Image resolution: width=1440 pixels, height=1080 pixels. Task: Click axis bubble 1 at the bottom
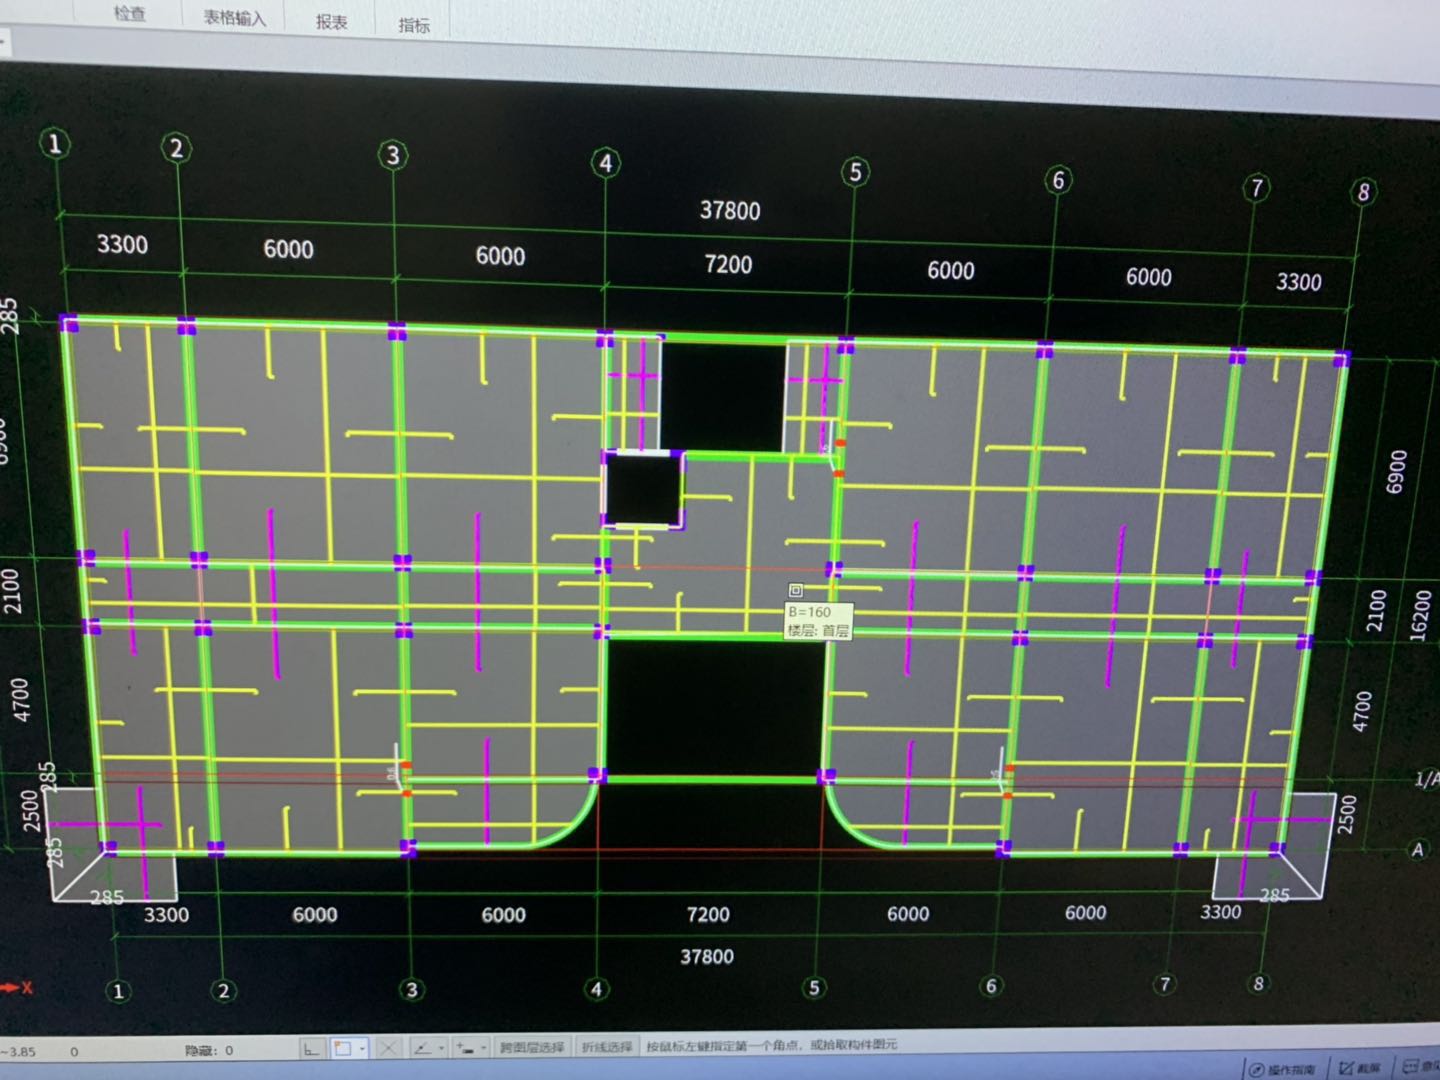[x=118, y=991]
